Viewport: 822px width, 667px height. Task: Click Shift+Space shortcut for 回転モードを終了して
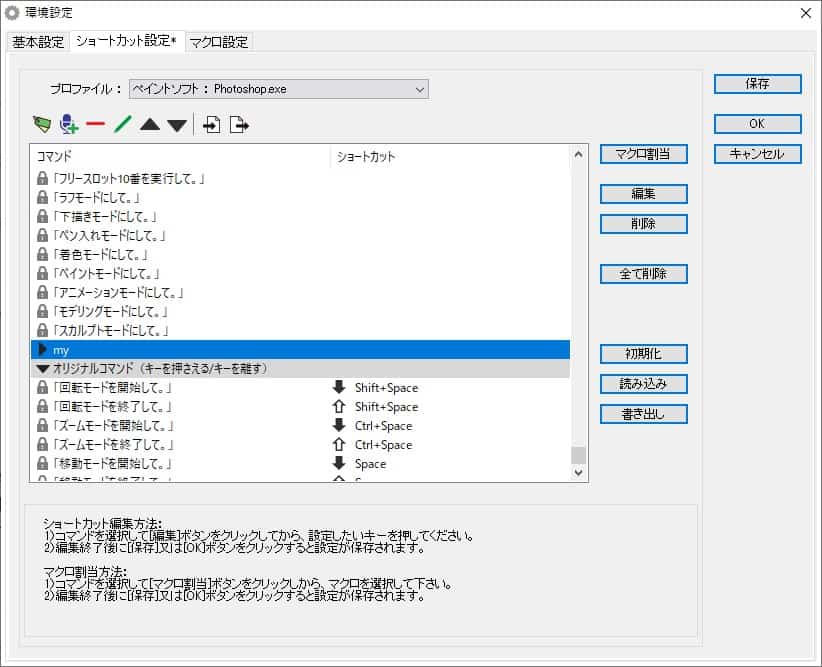pos(386,407)
